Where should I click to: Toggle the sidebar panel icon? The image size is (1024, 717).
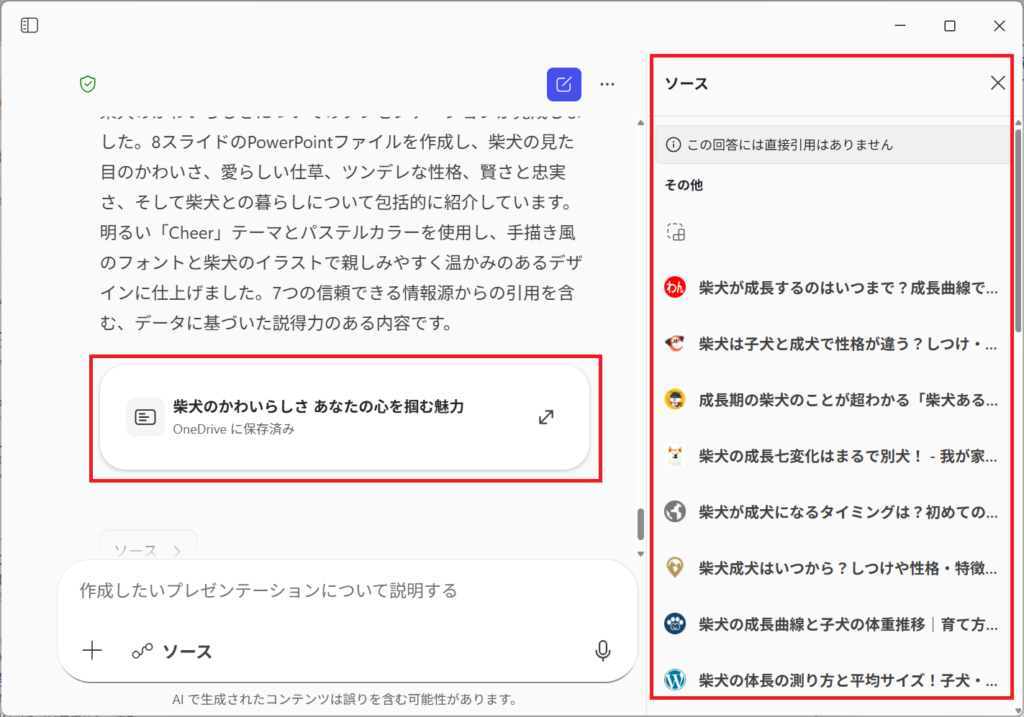(30, 25)
